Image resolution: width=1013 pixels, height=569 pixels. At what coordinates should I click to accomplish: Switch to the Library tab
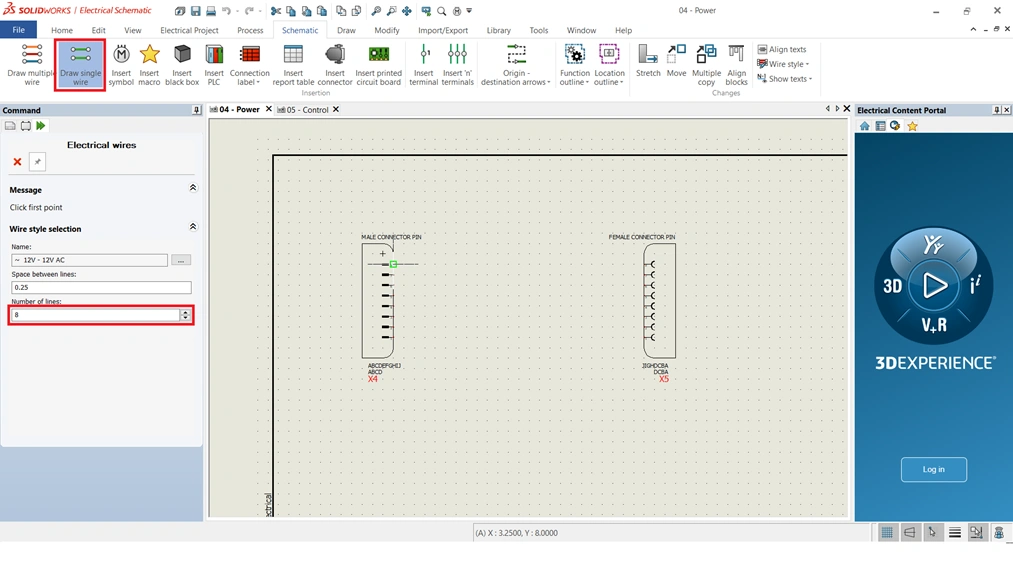pyautogui.click(x=498, y=30)
